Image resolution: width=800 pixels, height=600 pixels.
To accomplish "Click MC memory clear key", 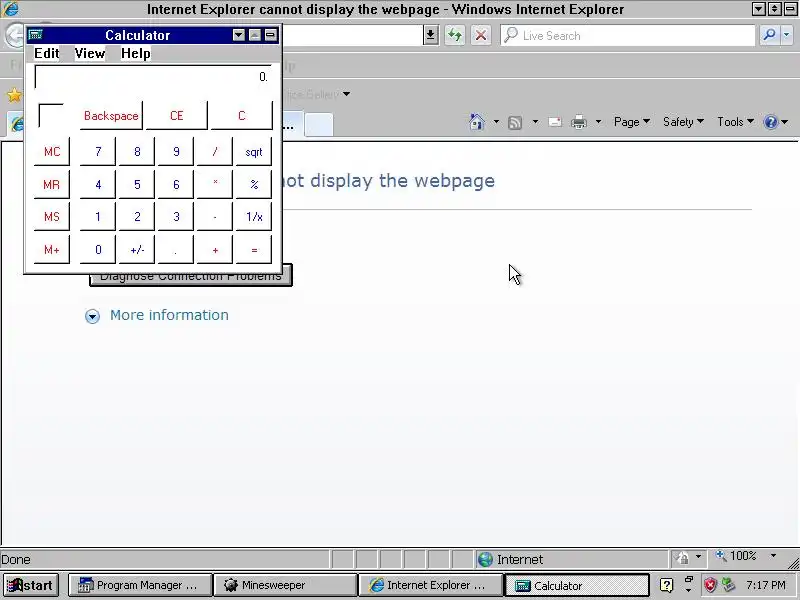I will click(x=52, y=152).
